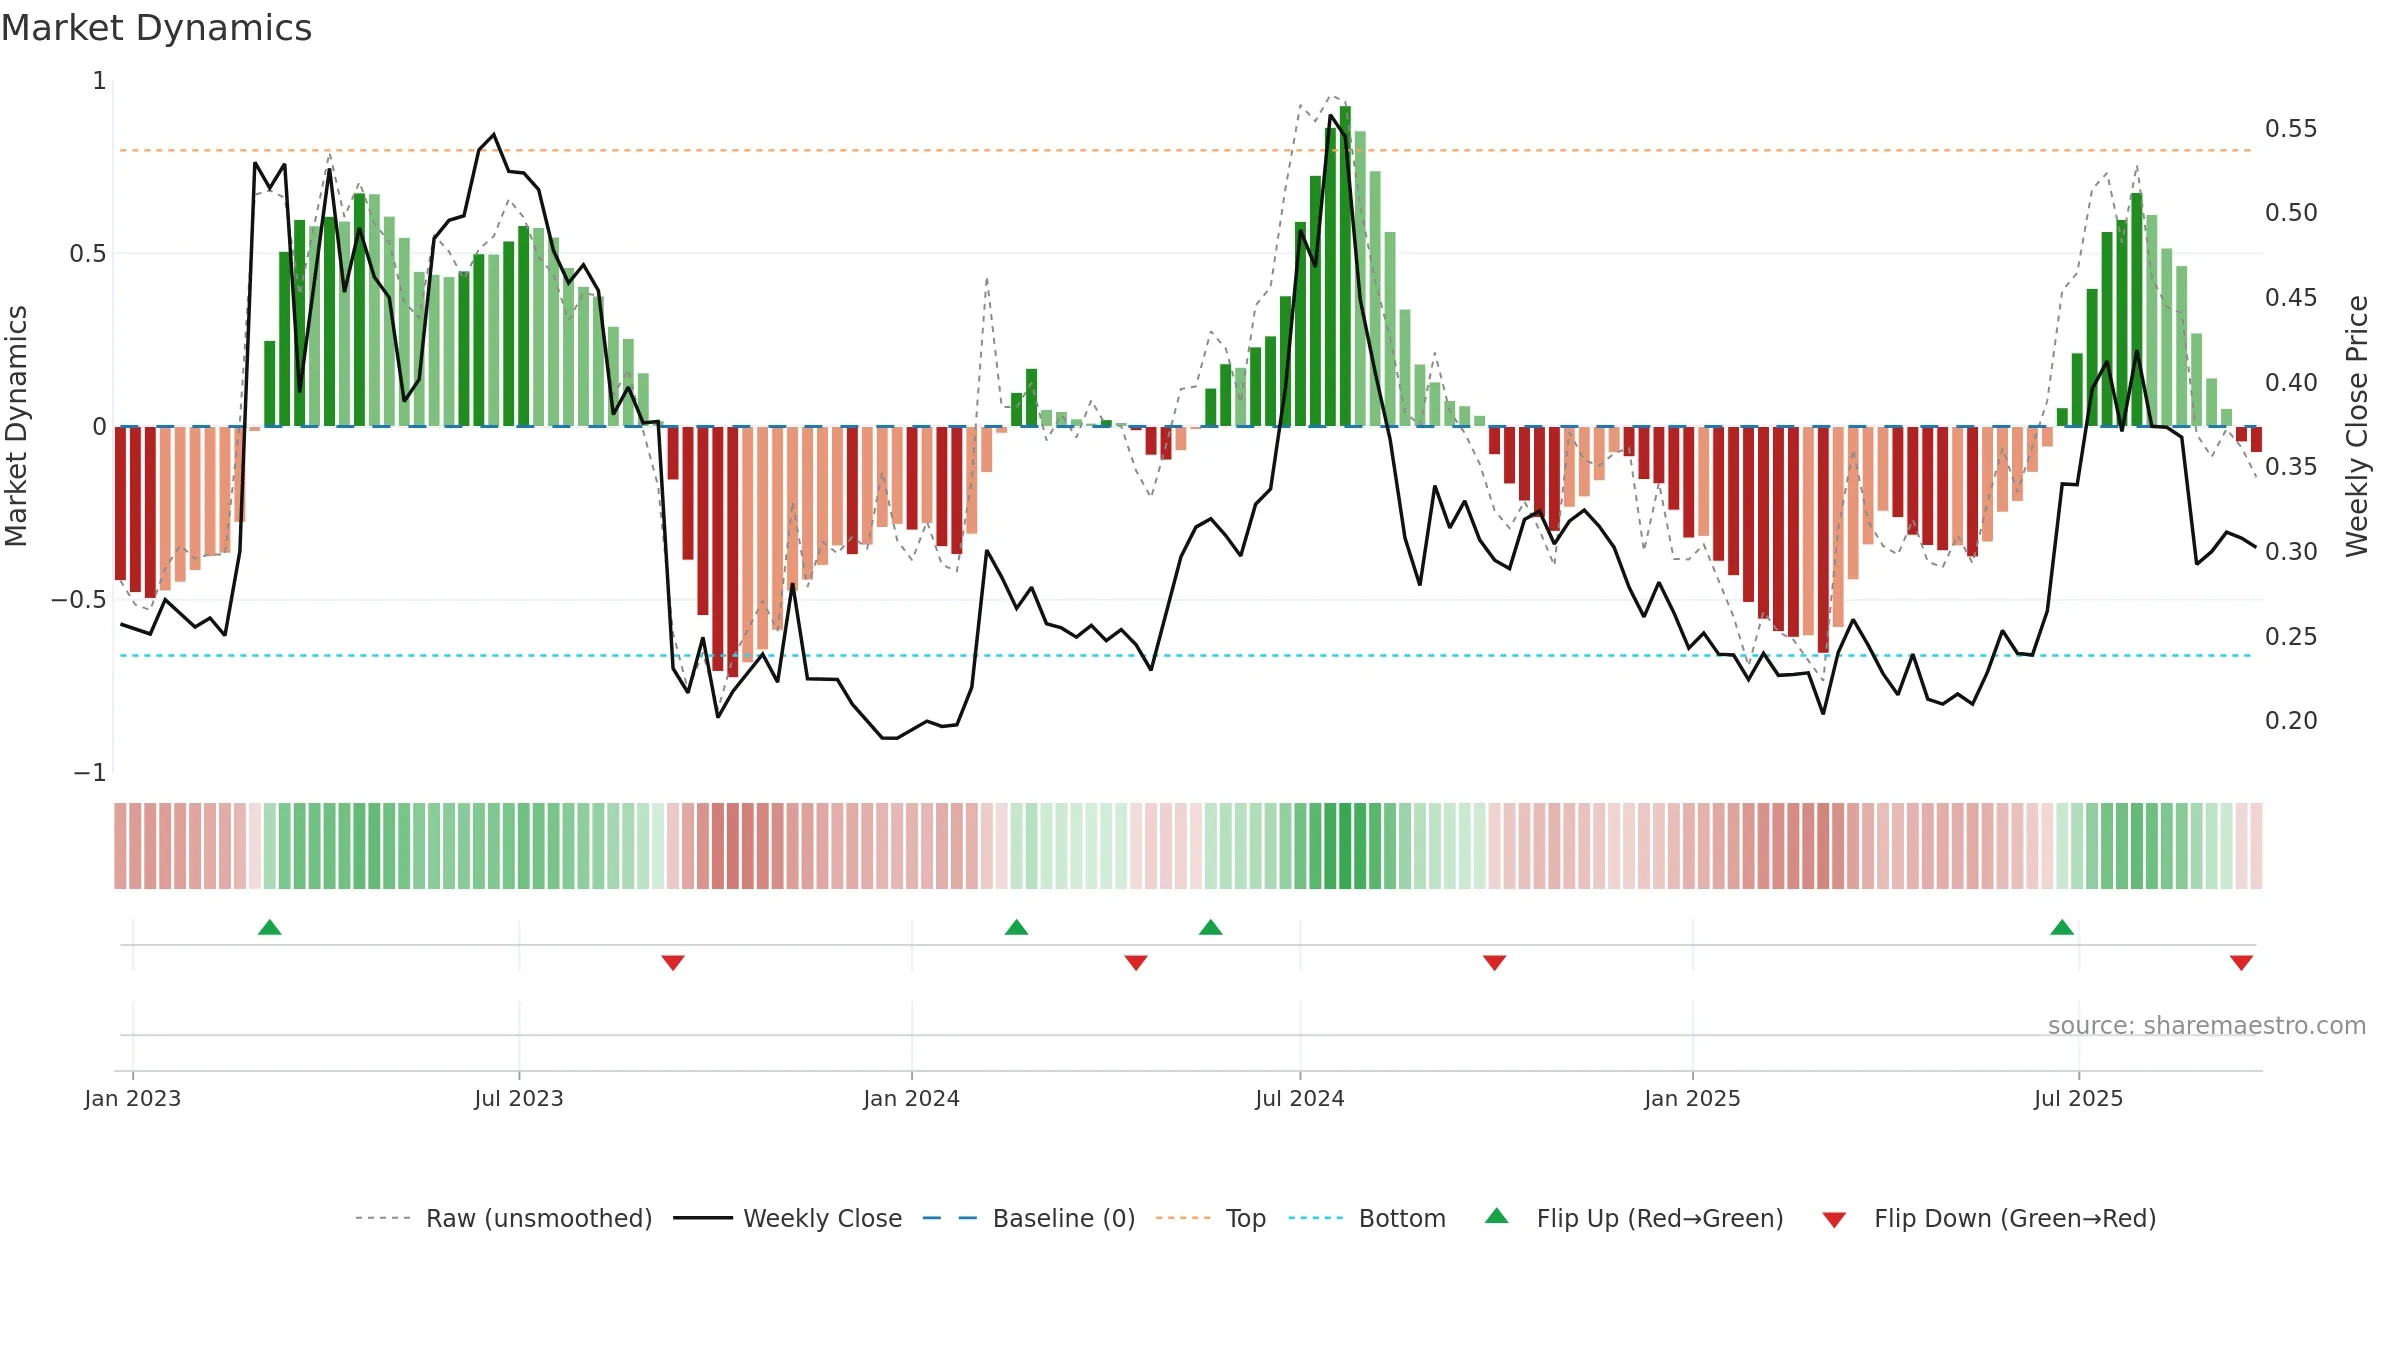
Task: Click the red flip-down triangle after Jul 2023
Action: pos(673,963)
